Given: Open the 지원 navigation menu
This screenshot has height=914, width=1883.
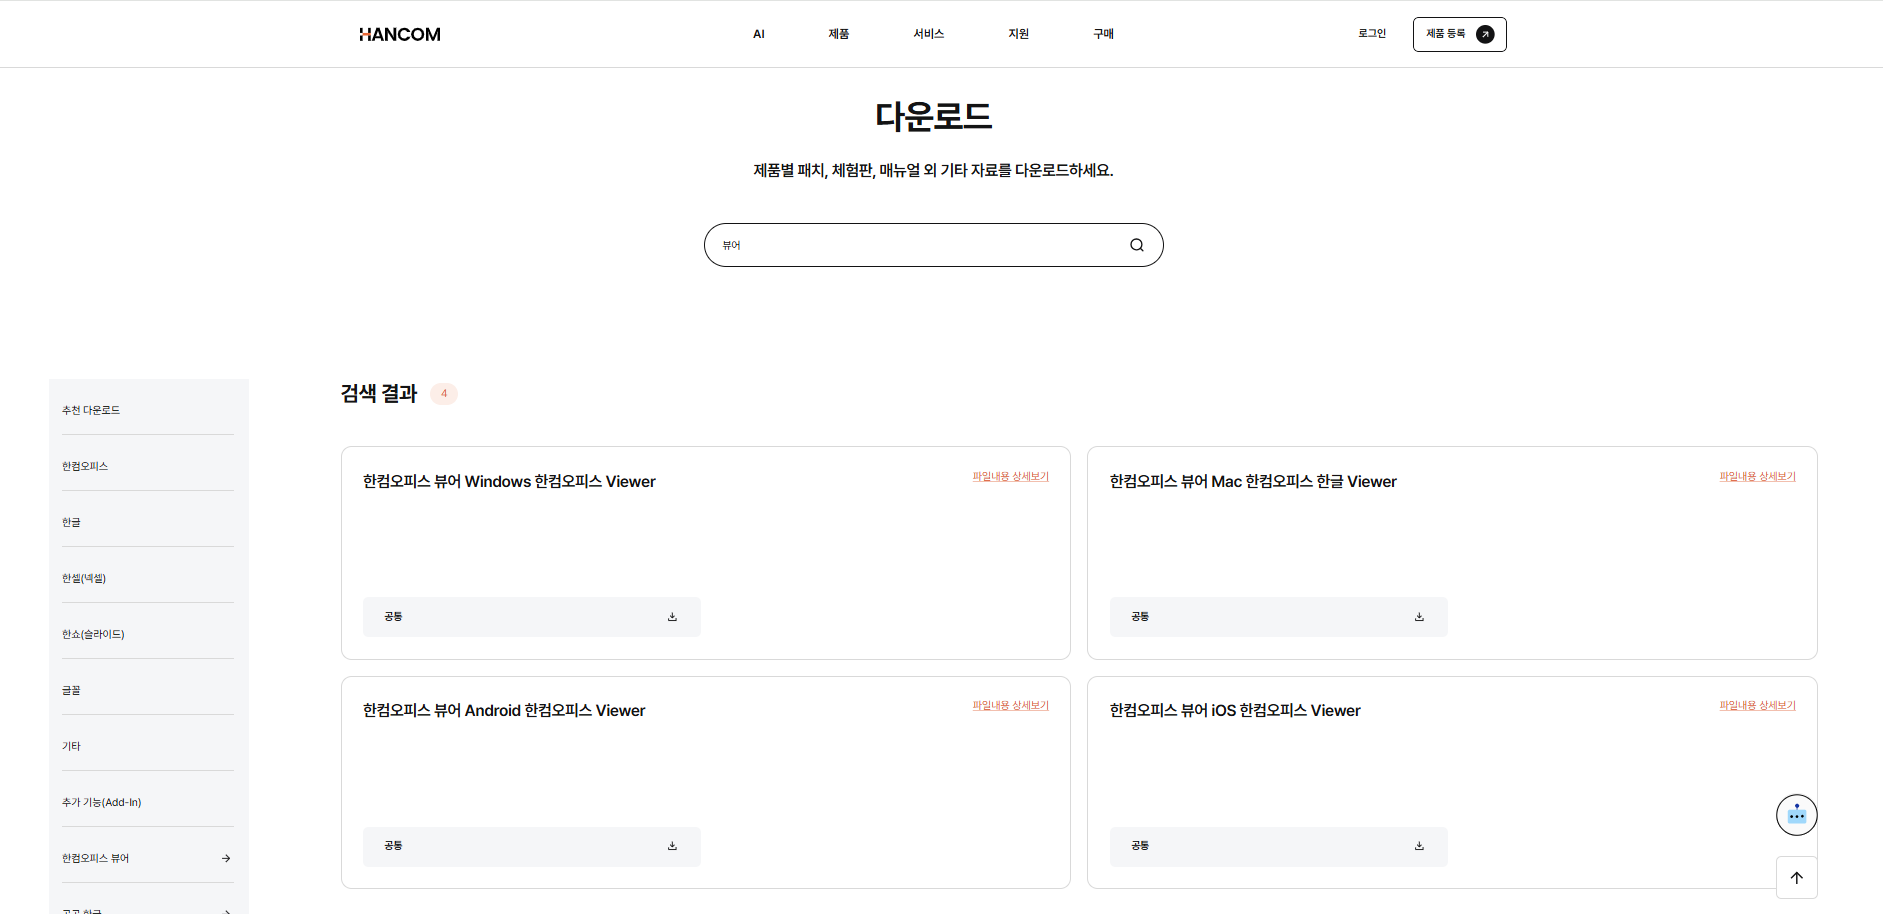Looking at the screenshot, I should (1018, 34).
